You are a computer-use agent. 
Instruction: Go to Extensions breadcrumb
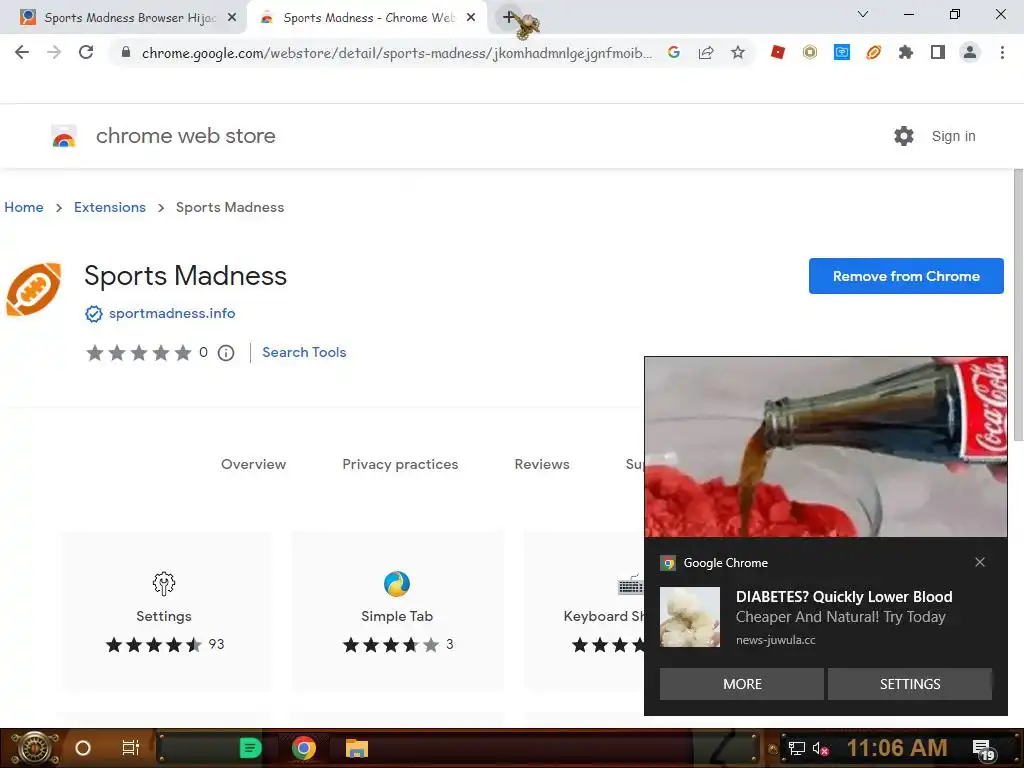pos(110,207)
